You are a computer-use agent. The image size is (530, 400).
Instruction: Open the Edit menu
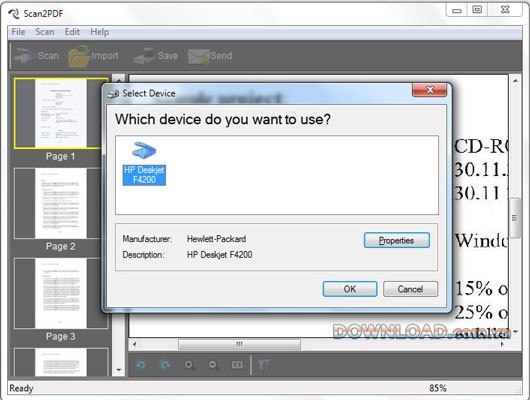pos(72,32)
